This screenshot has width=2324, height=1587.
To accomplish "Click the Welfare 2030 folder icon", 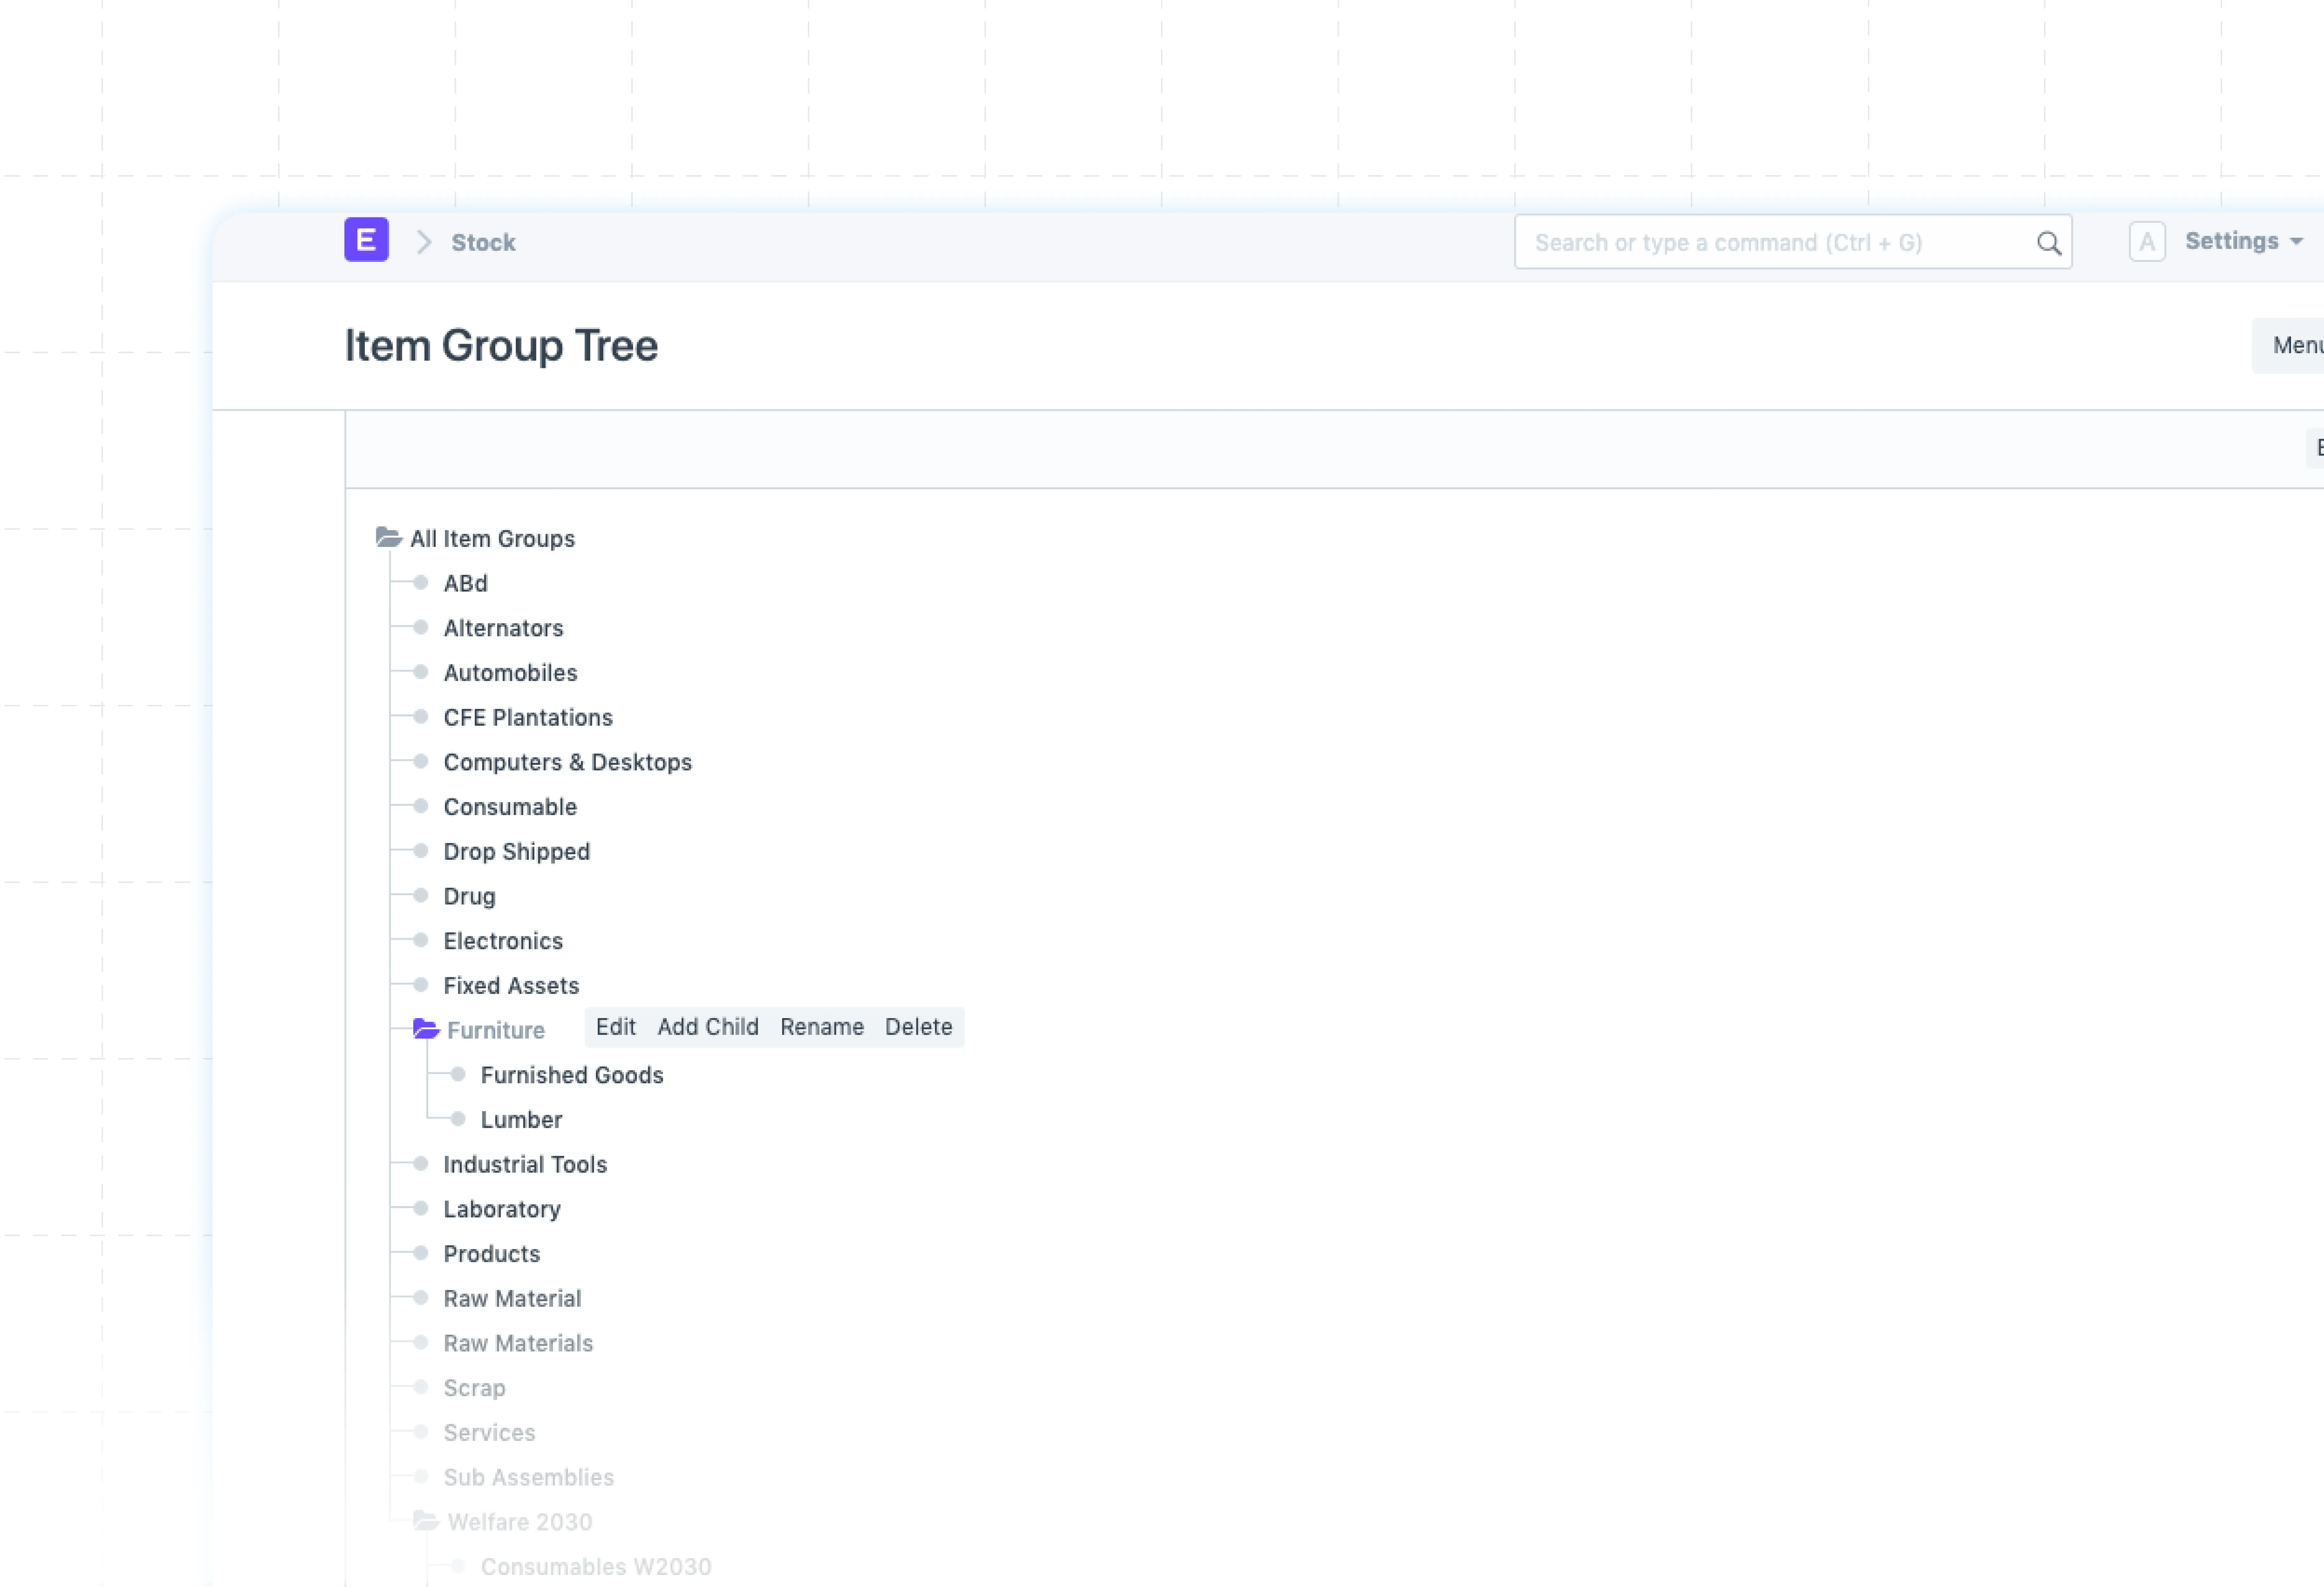I will click(x=426, y=1521).
